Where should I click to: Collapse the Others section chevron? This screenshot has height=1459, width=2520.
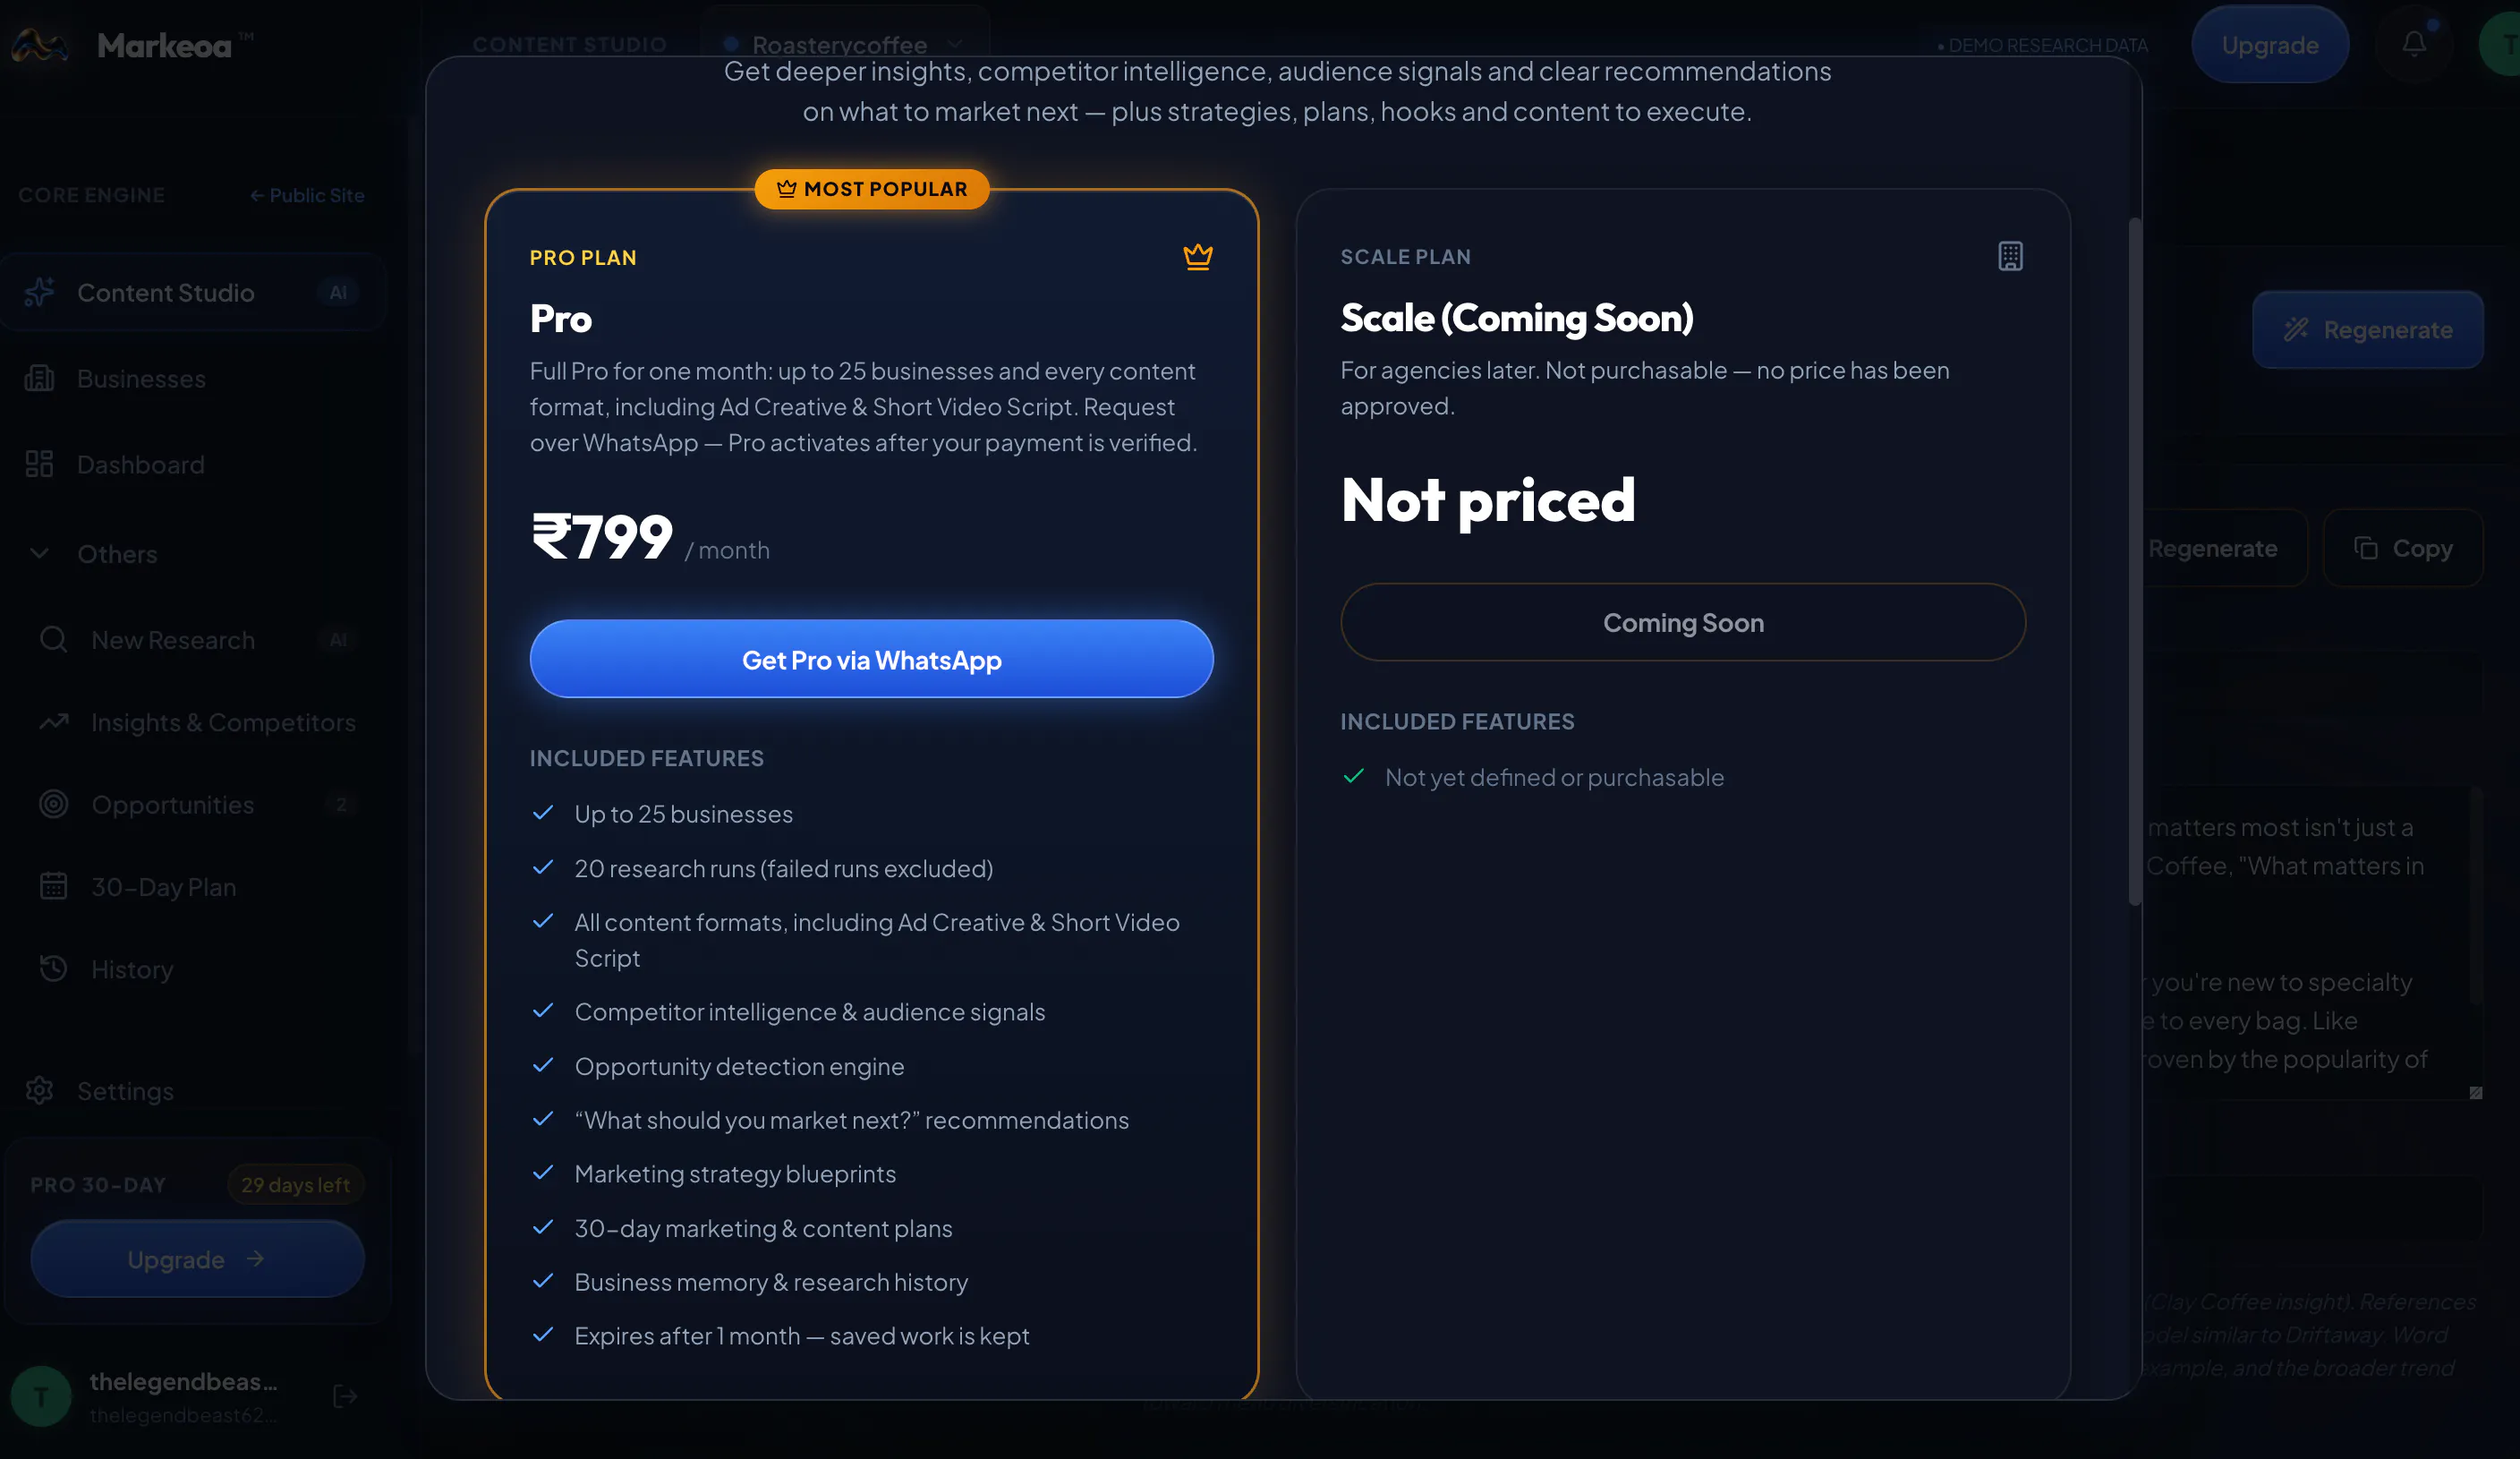(x=39, y=553)
